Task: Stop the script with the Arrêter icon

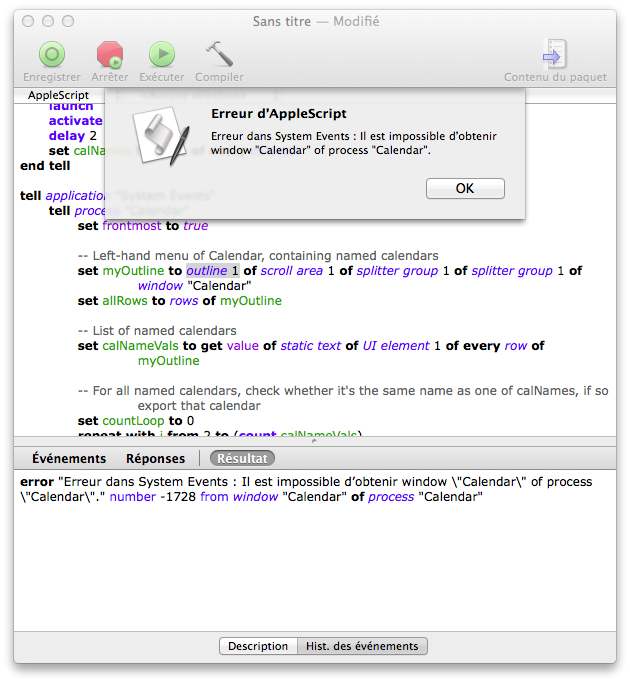Action: pyautogui.click(x=110, y=54)
